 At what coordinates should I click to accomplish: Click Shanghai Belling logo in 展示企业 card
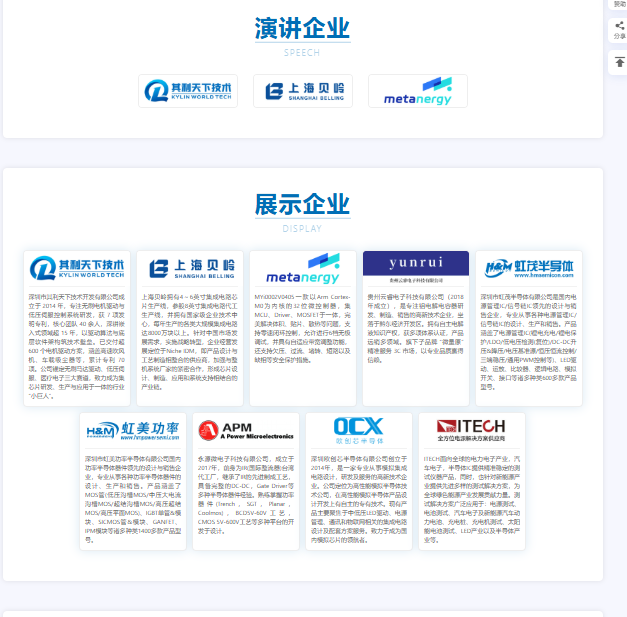point(191,269)
